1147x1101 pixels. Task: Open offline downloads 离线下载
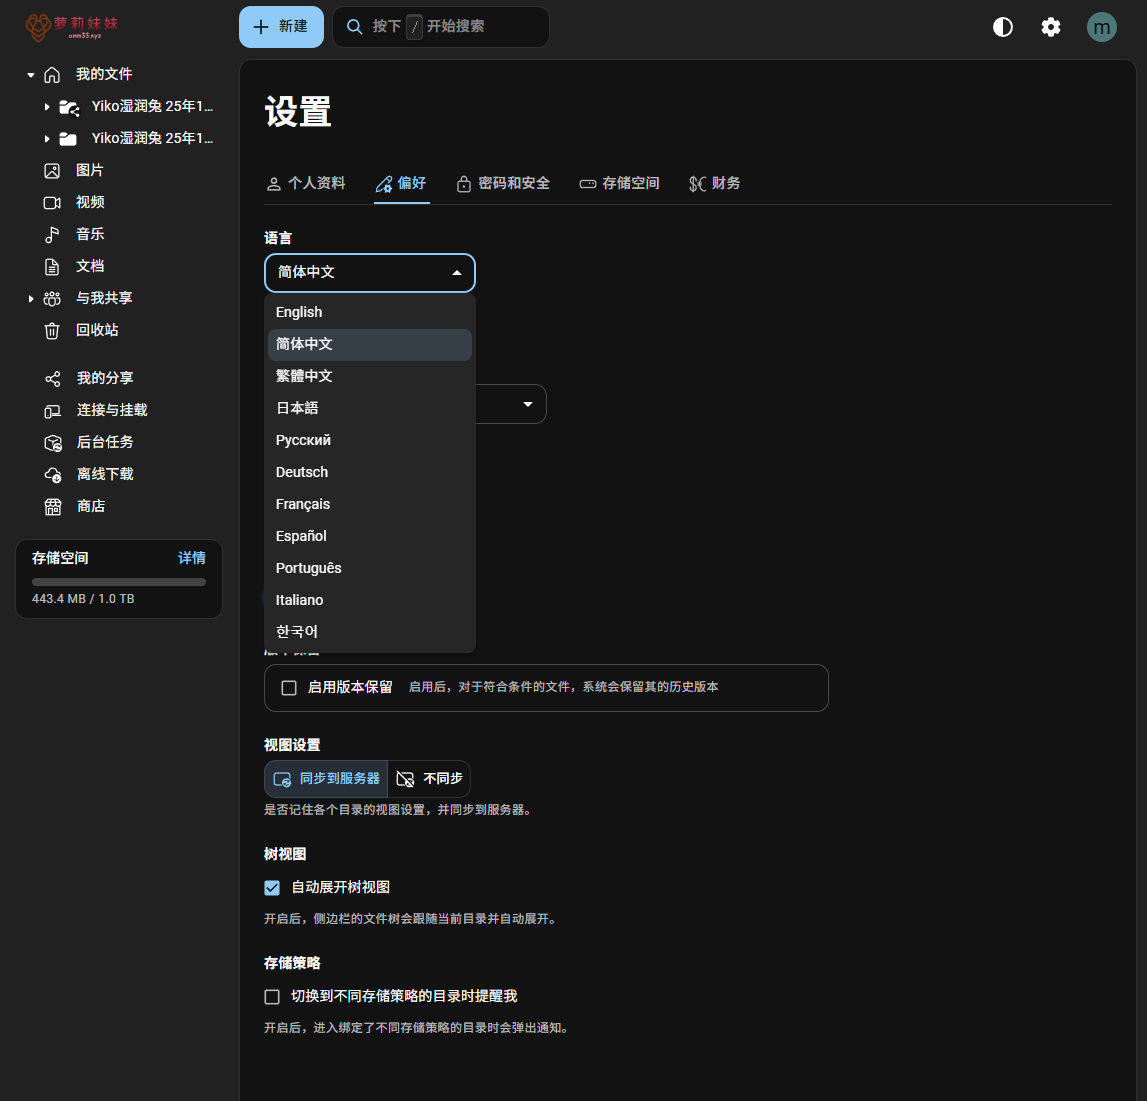tap(104, 474)
